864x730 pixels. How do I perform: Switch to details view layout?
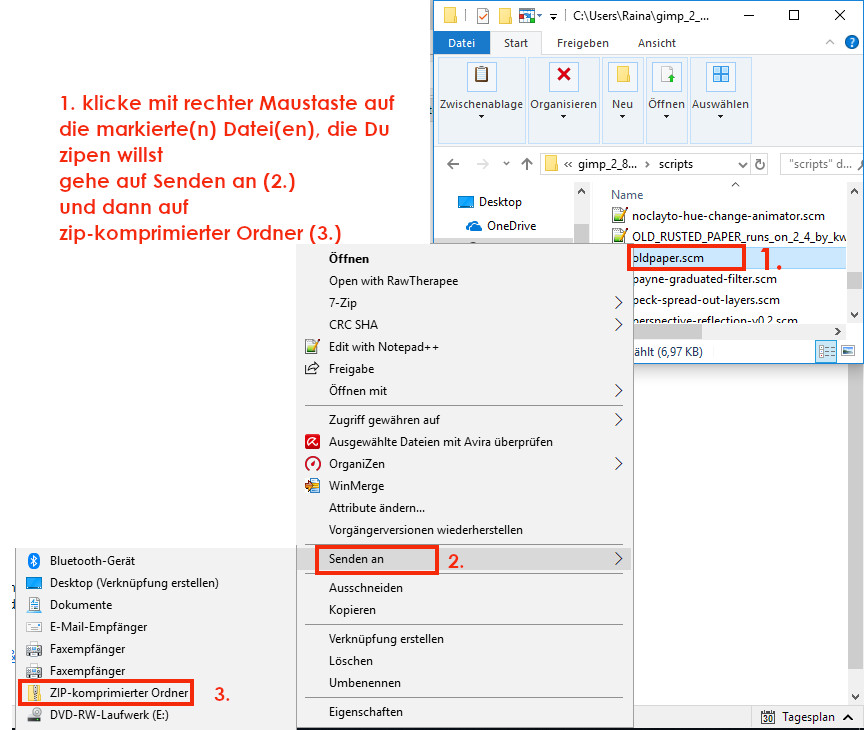point(826,351)
